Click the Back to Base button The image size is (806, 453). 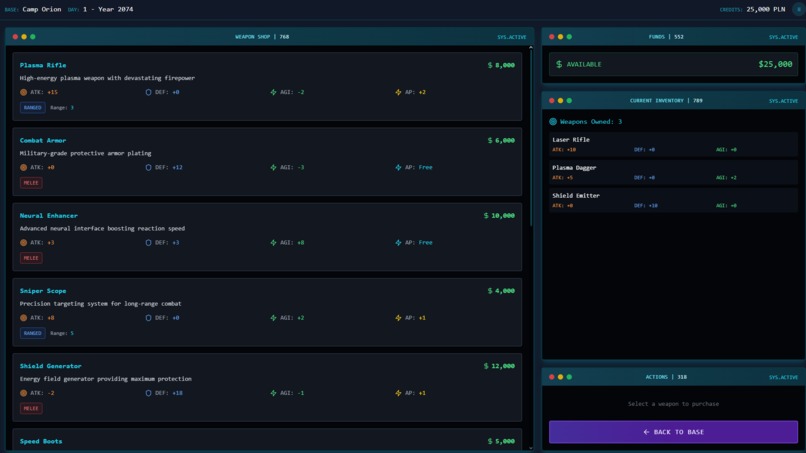(673, 432)
